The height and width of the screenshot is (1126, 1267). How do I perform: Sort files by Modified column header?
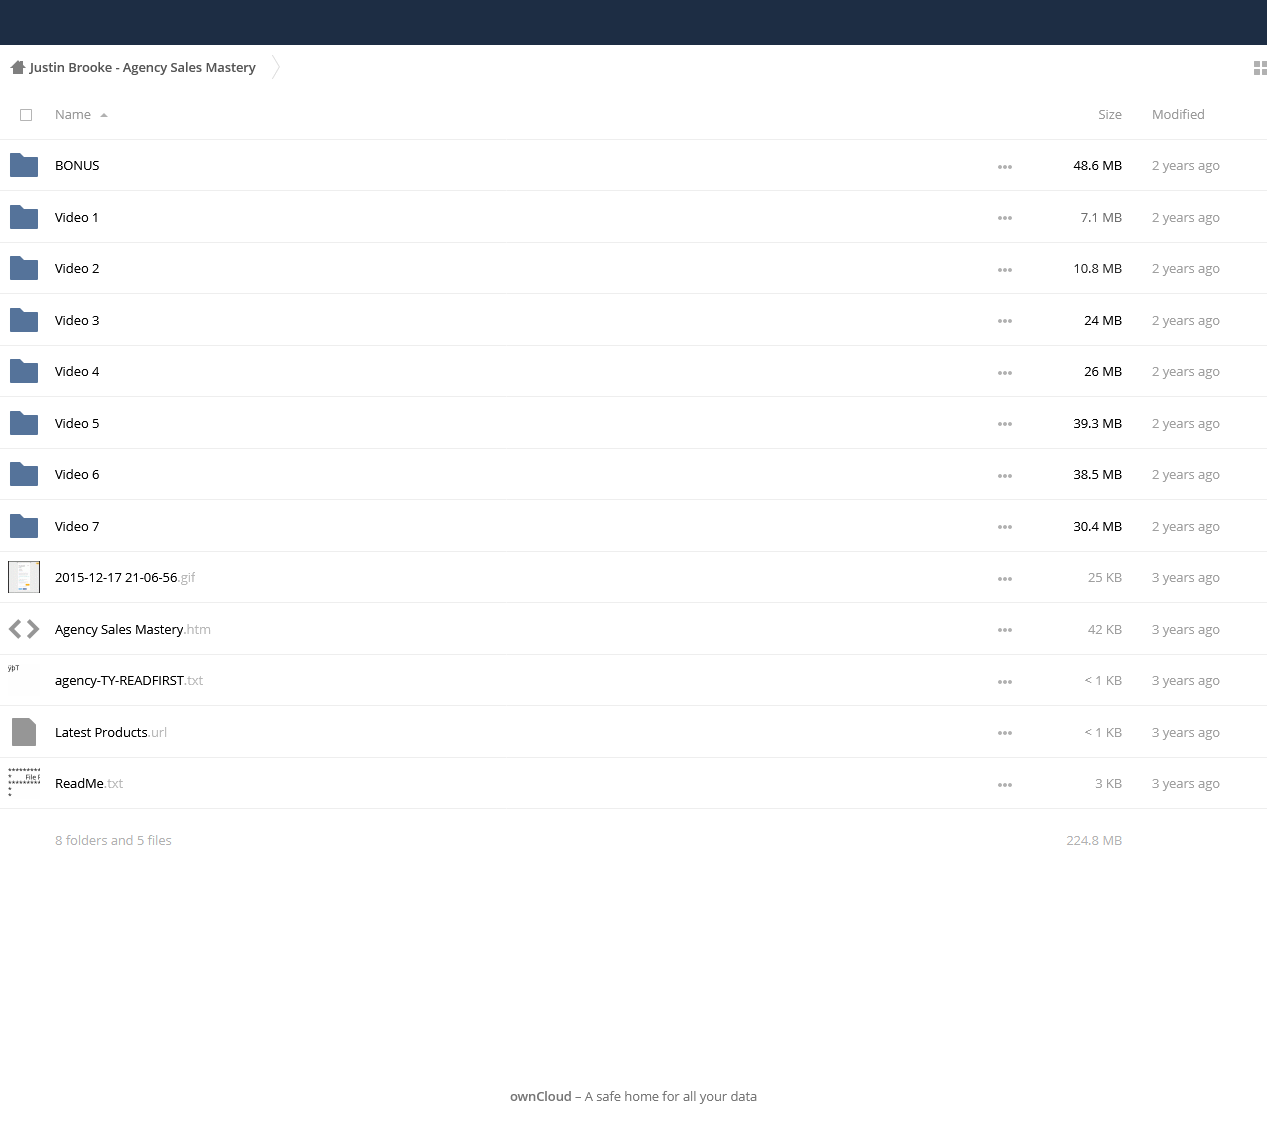click(1178, 114)
